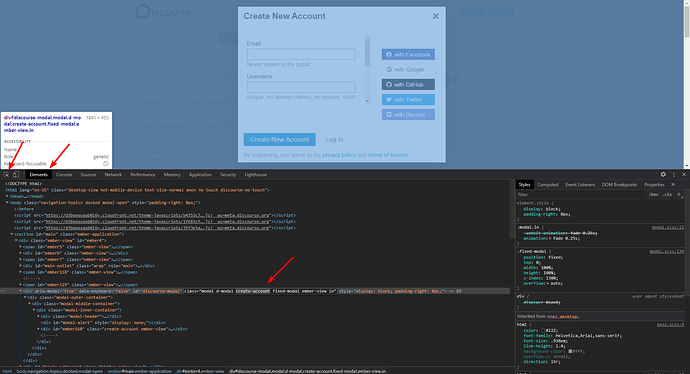Screen dimensions: 690x374
Task: Switch to the Console tab
Action: (x=64, y=175)
